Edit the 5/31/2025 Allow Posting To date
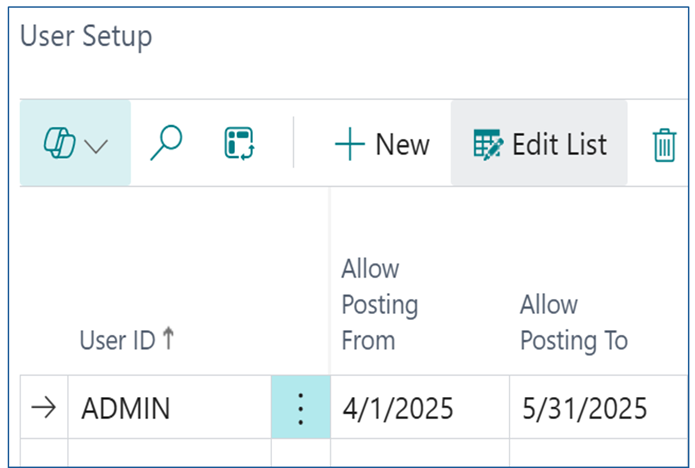This screenshot has width=695, height=468. click(x=598, y=407)
